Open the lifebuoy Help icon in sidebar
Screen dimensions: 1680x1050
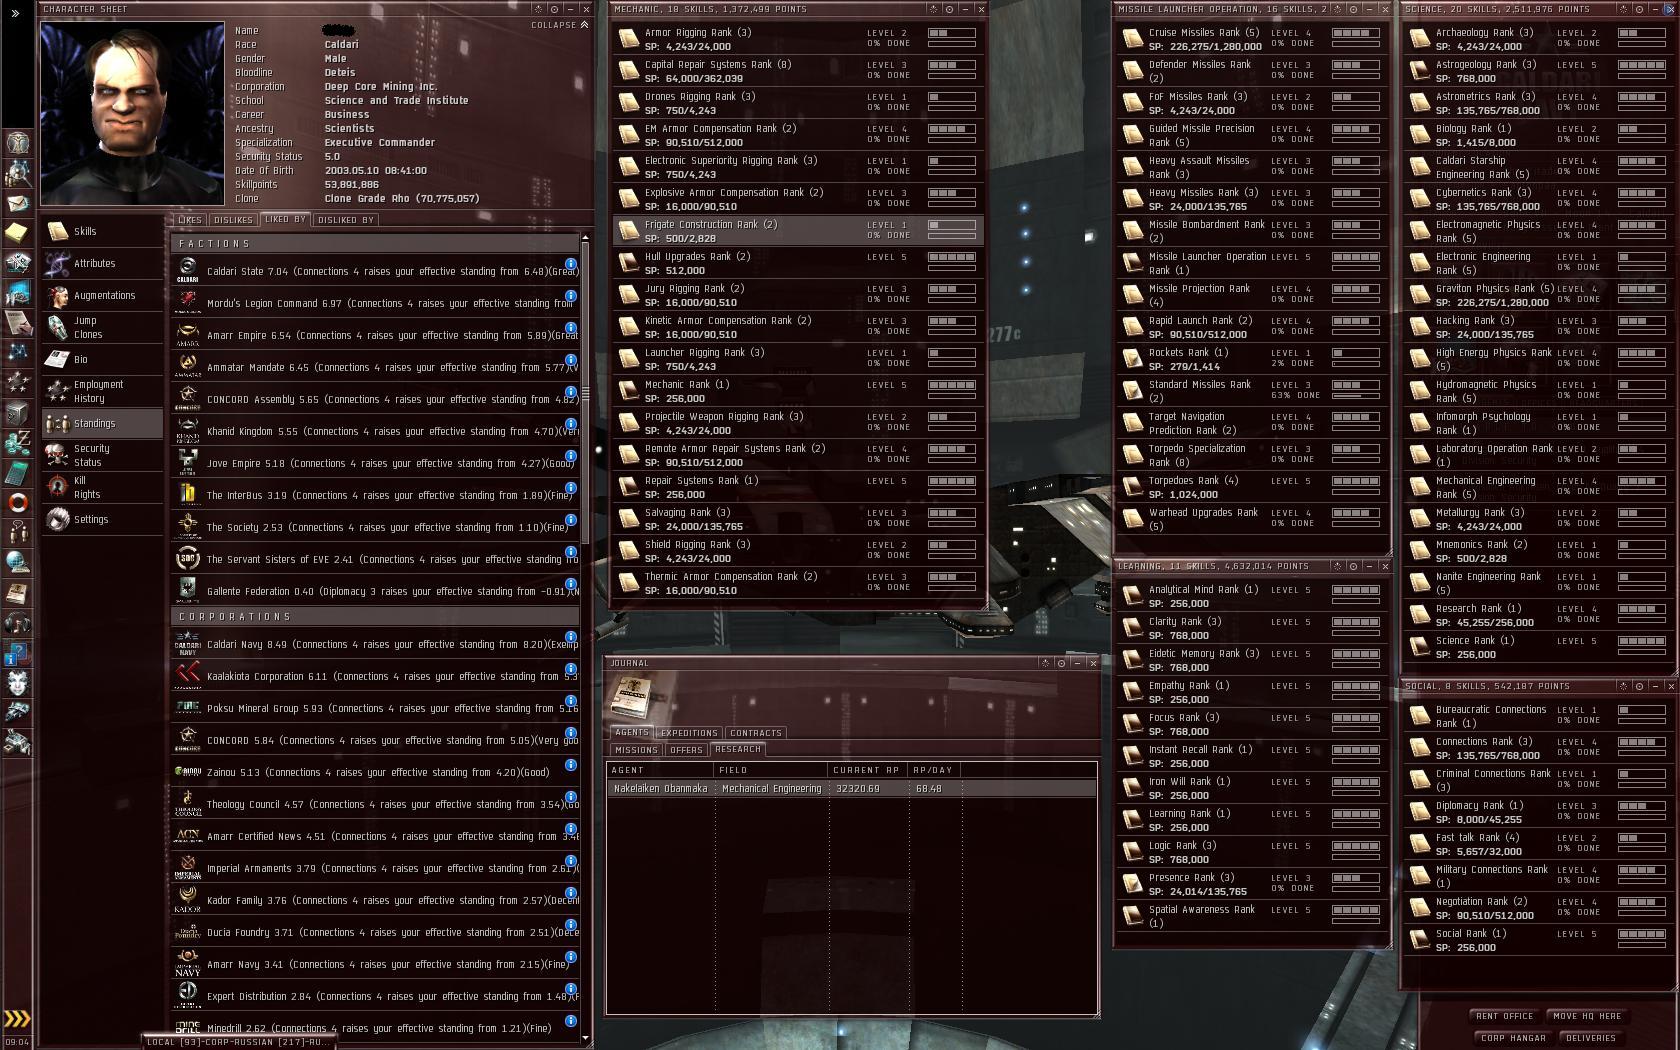[x=17, y=502]
